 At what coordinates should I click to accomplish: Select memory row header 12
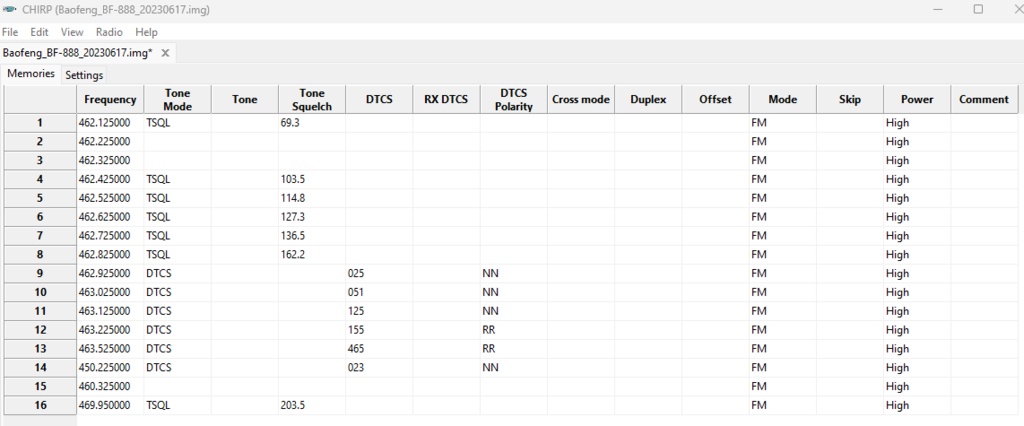[40, 330]
